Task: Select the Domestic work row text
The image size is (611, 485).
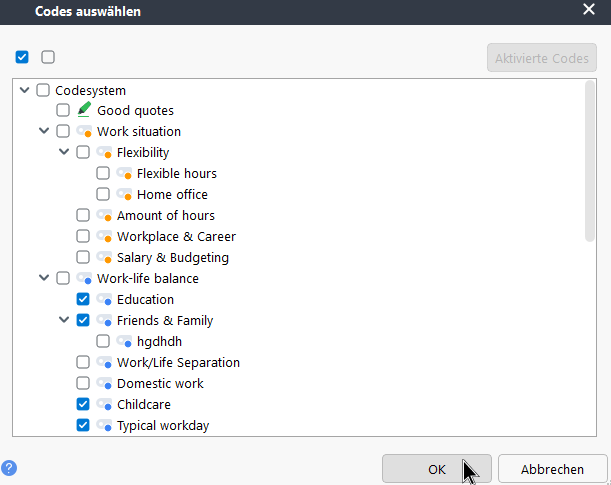Action: click(x=160, y=384)
